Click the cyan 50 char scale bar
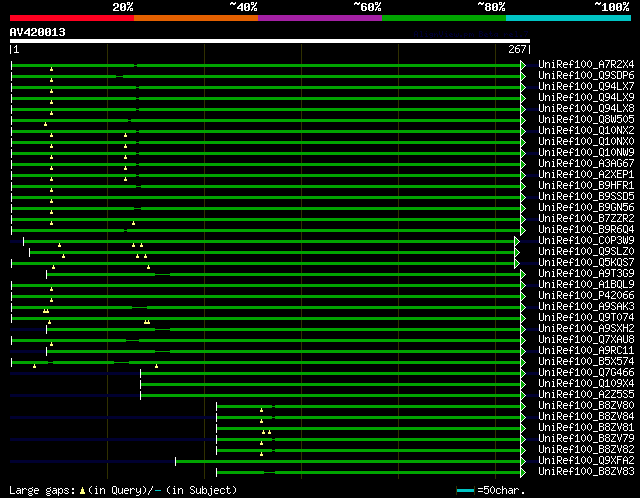 click(x=465, y=491)
